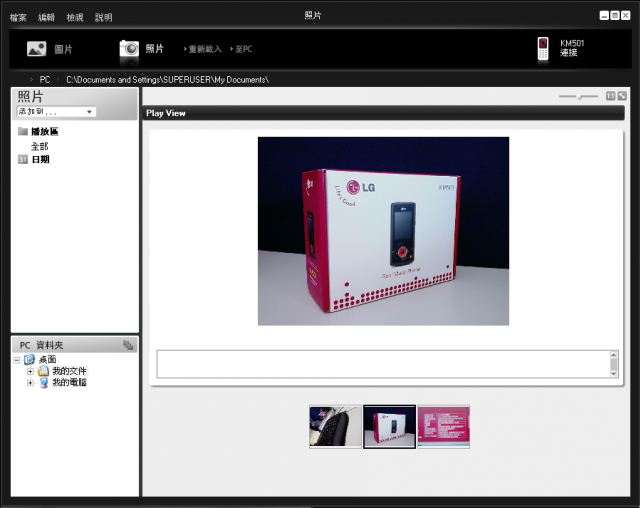Open the 編輯 menu
This screenshot has width=640, height=508.
coord(46,17)
